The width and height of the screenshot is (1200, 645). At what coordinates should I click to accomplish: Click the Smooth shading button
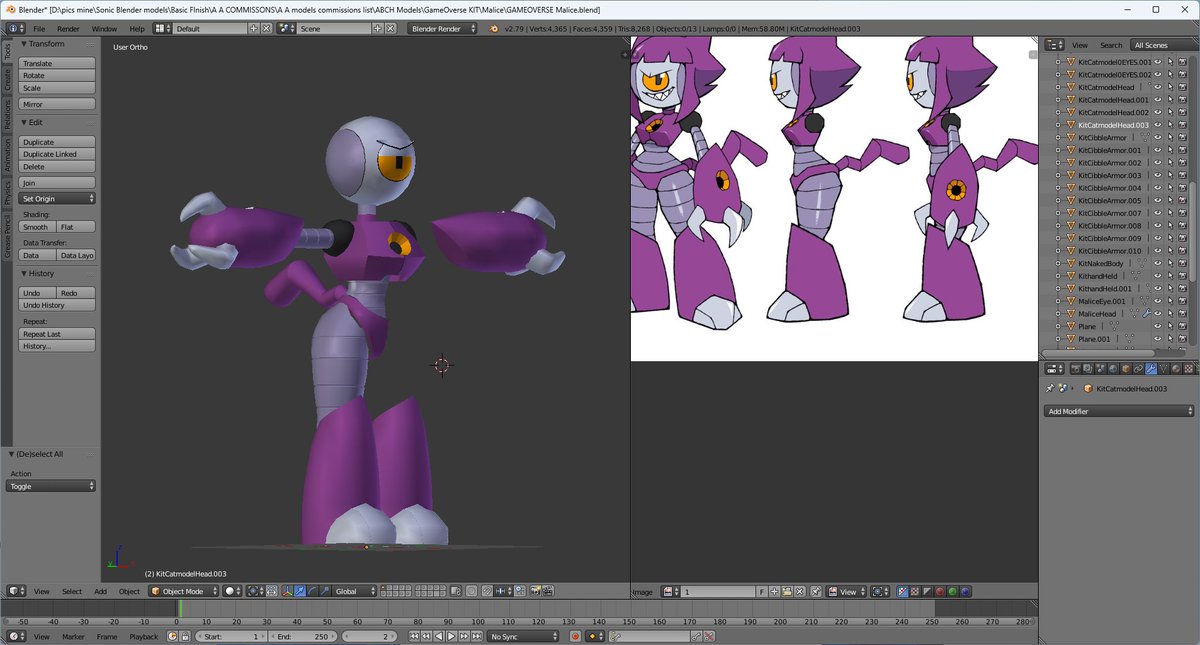tap(37, 227)
